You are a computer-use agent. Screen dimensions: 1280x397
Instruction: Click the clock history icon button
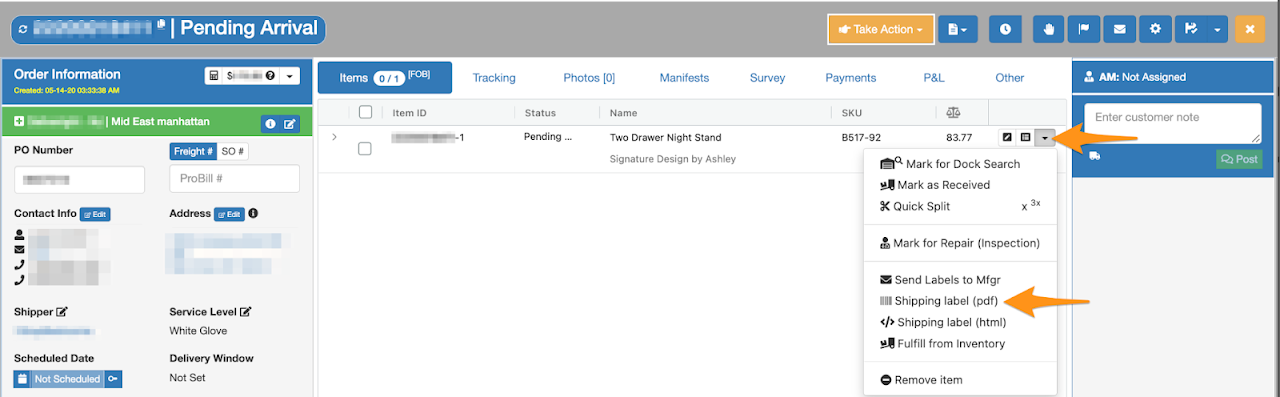point(1005,29)
